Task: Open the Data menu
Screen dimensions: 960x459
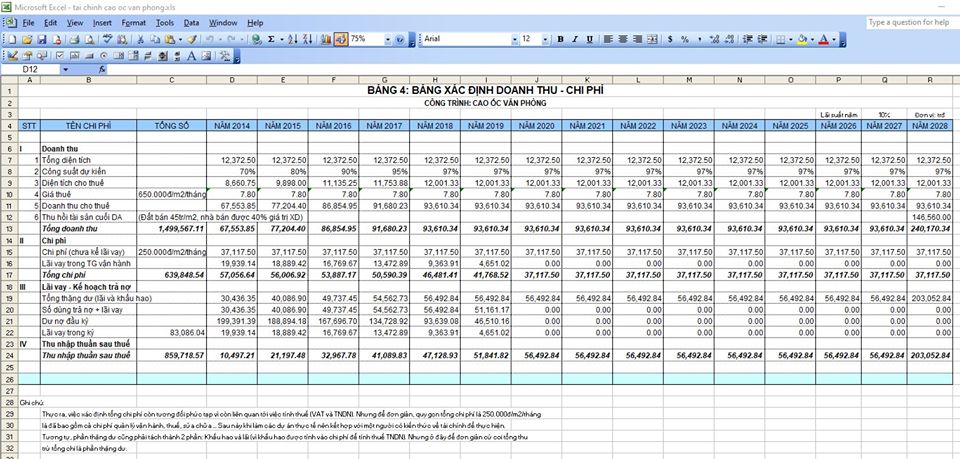Action: 191,22
